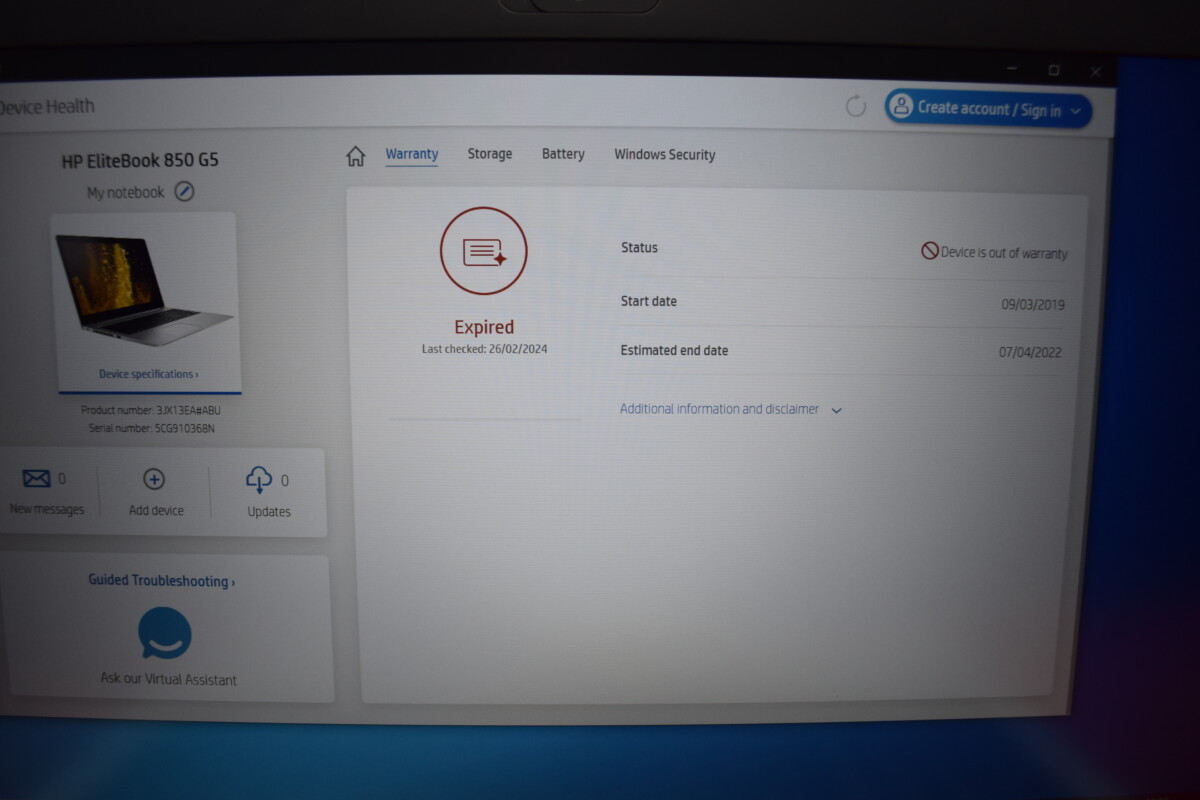1200x800 pixels.
Task: Click the My notebook label
Action: pyautogui.click(x=125, y=192)
